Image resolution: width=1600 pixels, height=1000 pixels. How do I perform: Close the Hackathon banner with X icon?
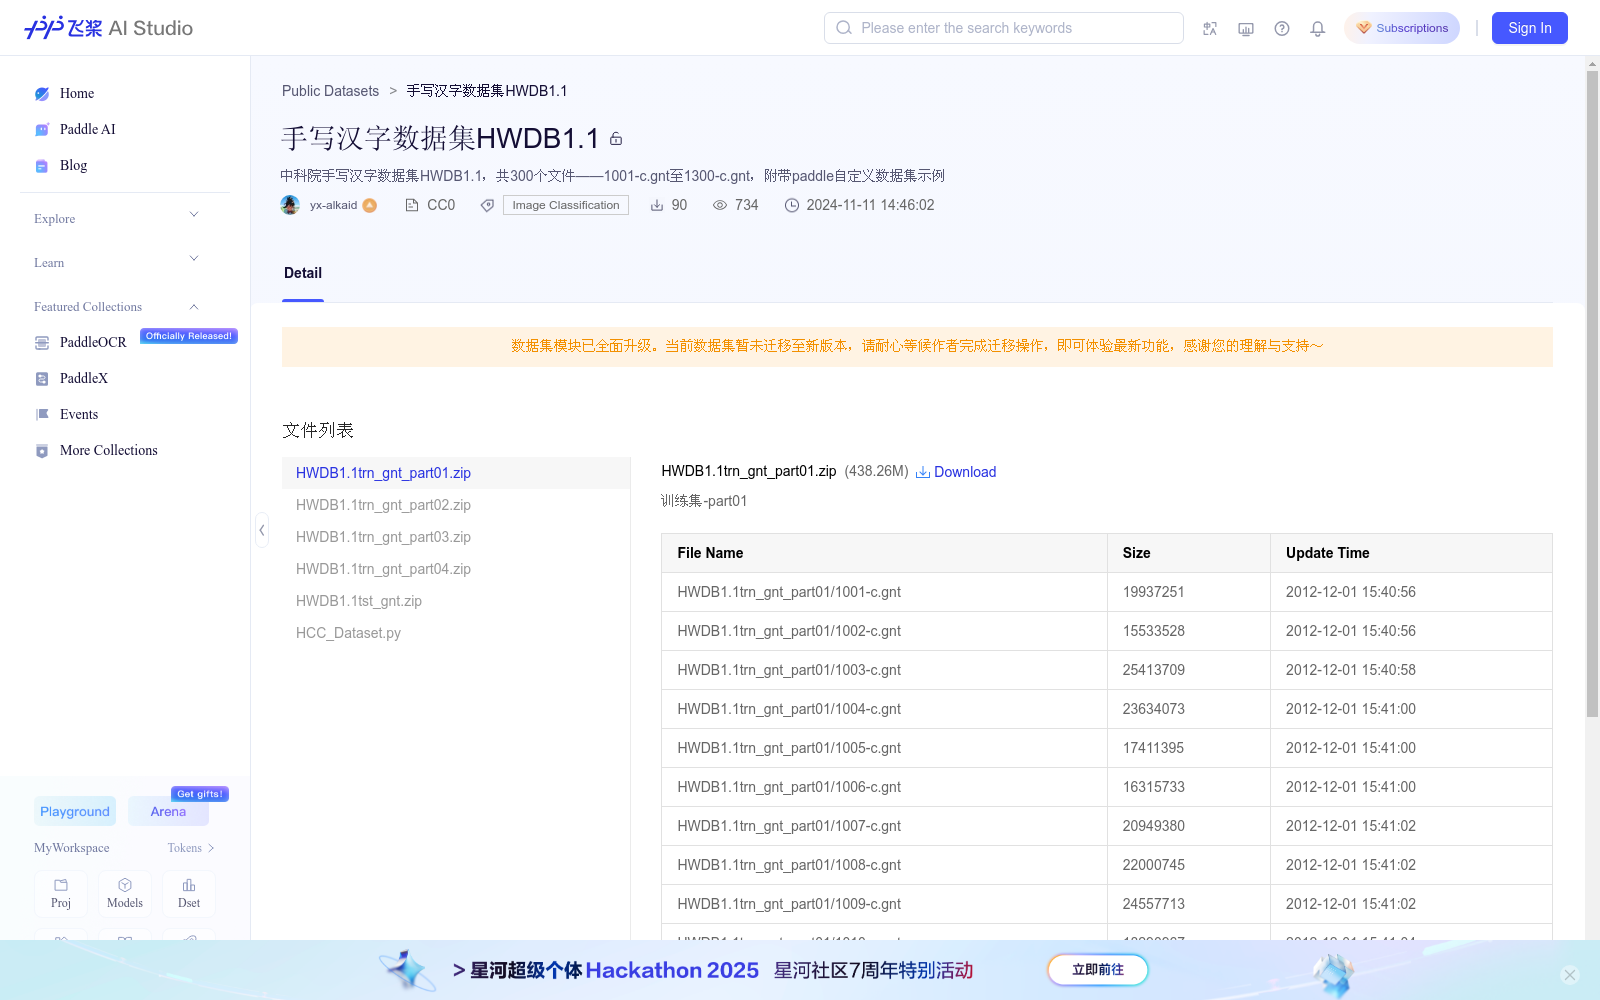(x=1570, y=975)
